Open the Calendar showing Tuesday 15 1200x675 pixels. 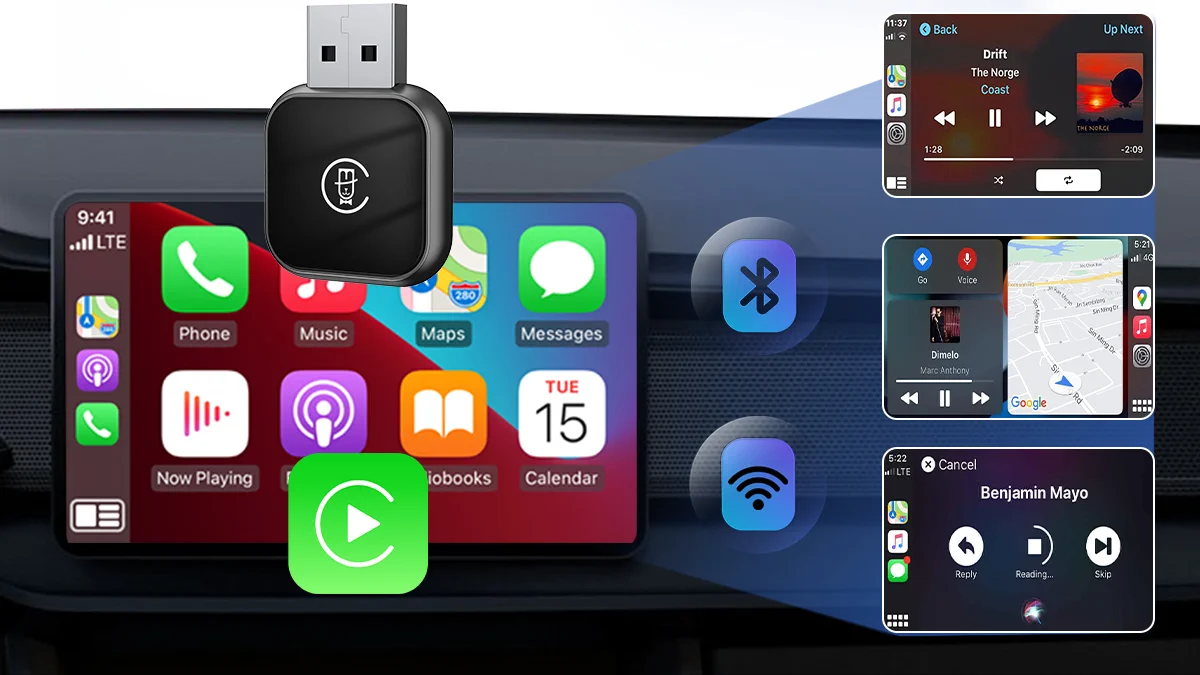[561, 413]
